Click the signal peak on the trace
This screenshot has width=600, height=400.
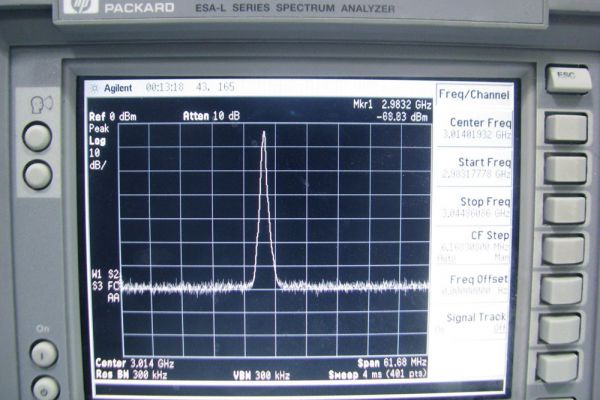pos(263,133)
